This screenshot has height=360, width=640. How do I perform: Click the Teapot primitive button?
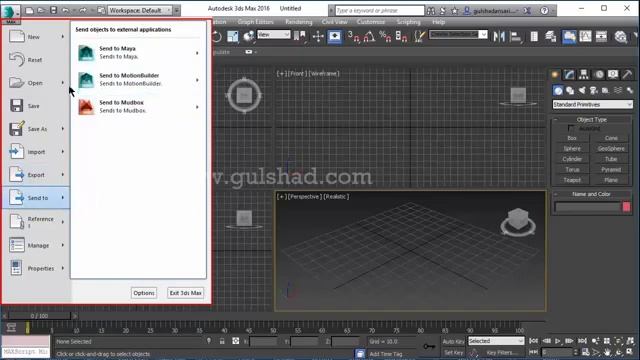click(x=572, y=180)
